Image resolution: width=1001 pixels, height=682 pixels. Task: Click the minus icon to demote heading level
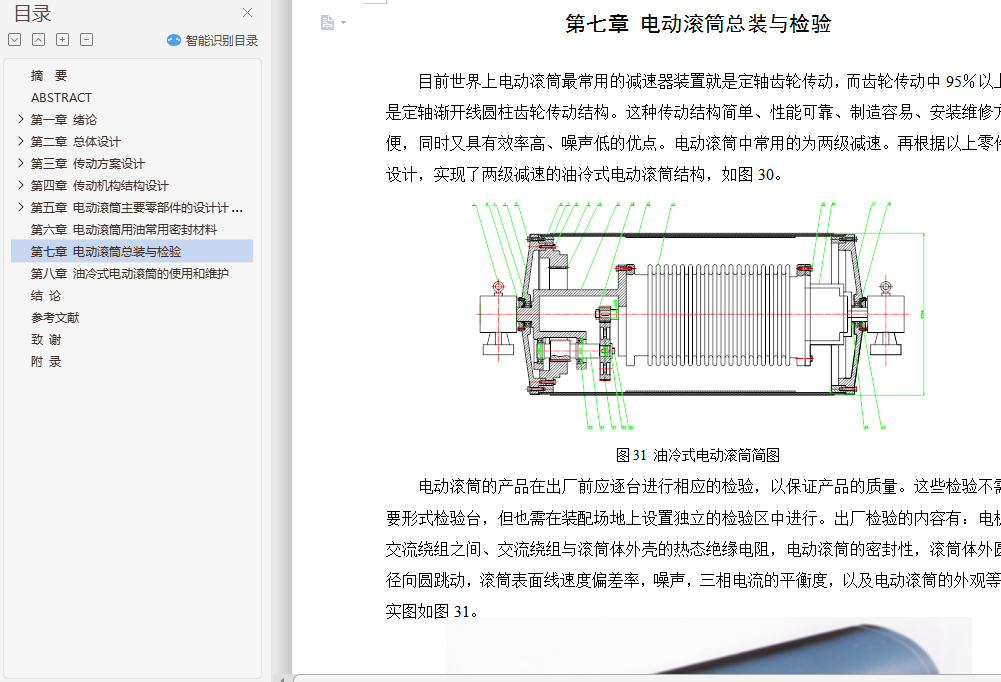click(86, 40)
